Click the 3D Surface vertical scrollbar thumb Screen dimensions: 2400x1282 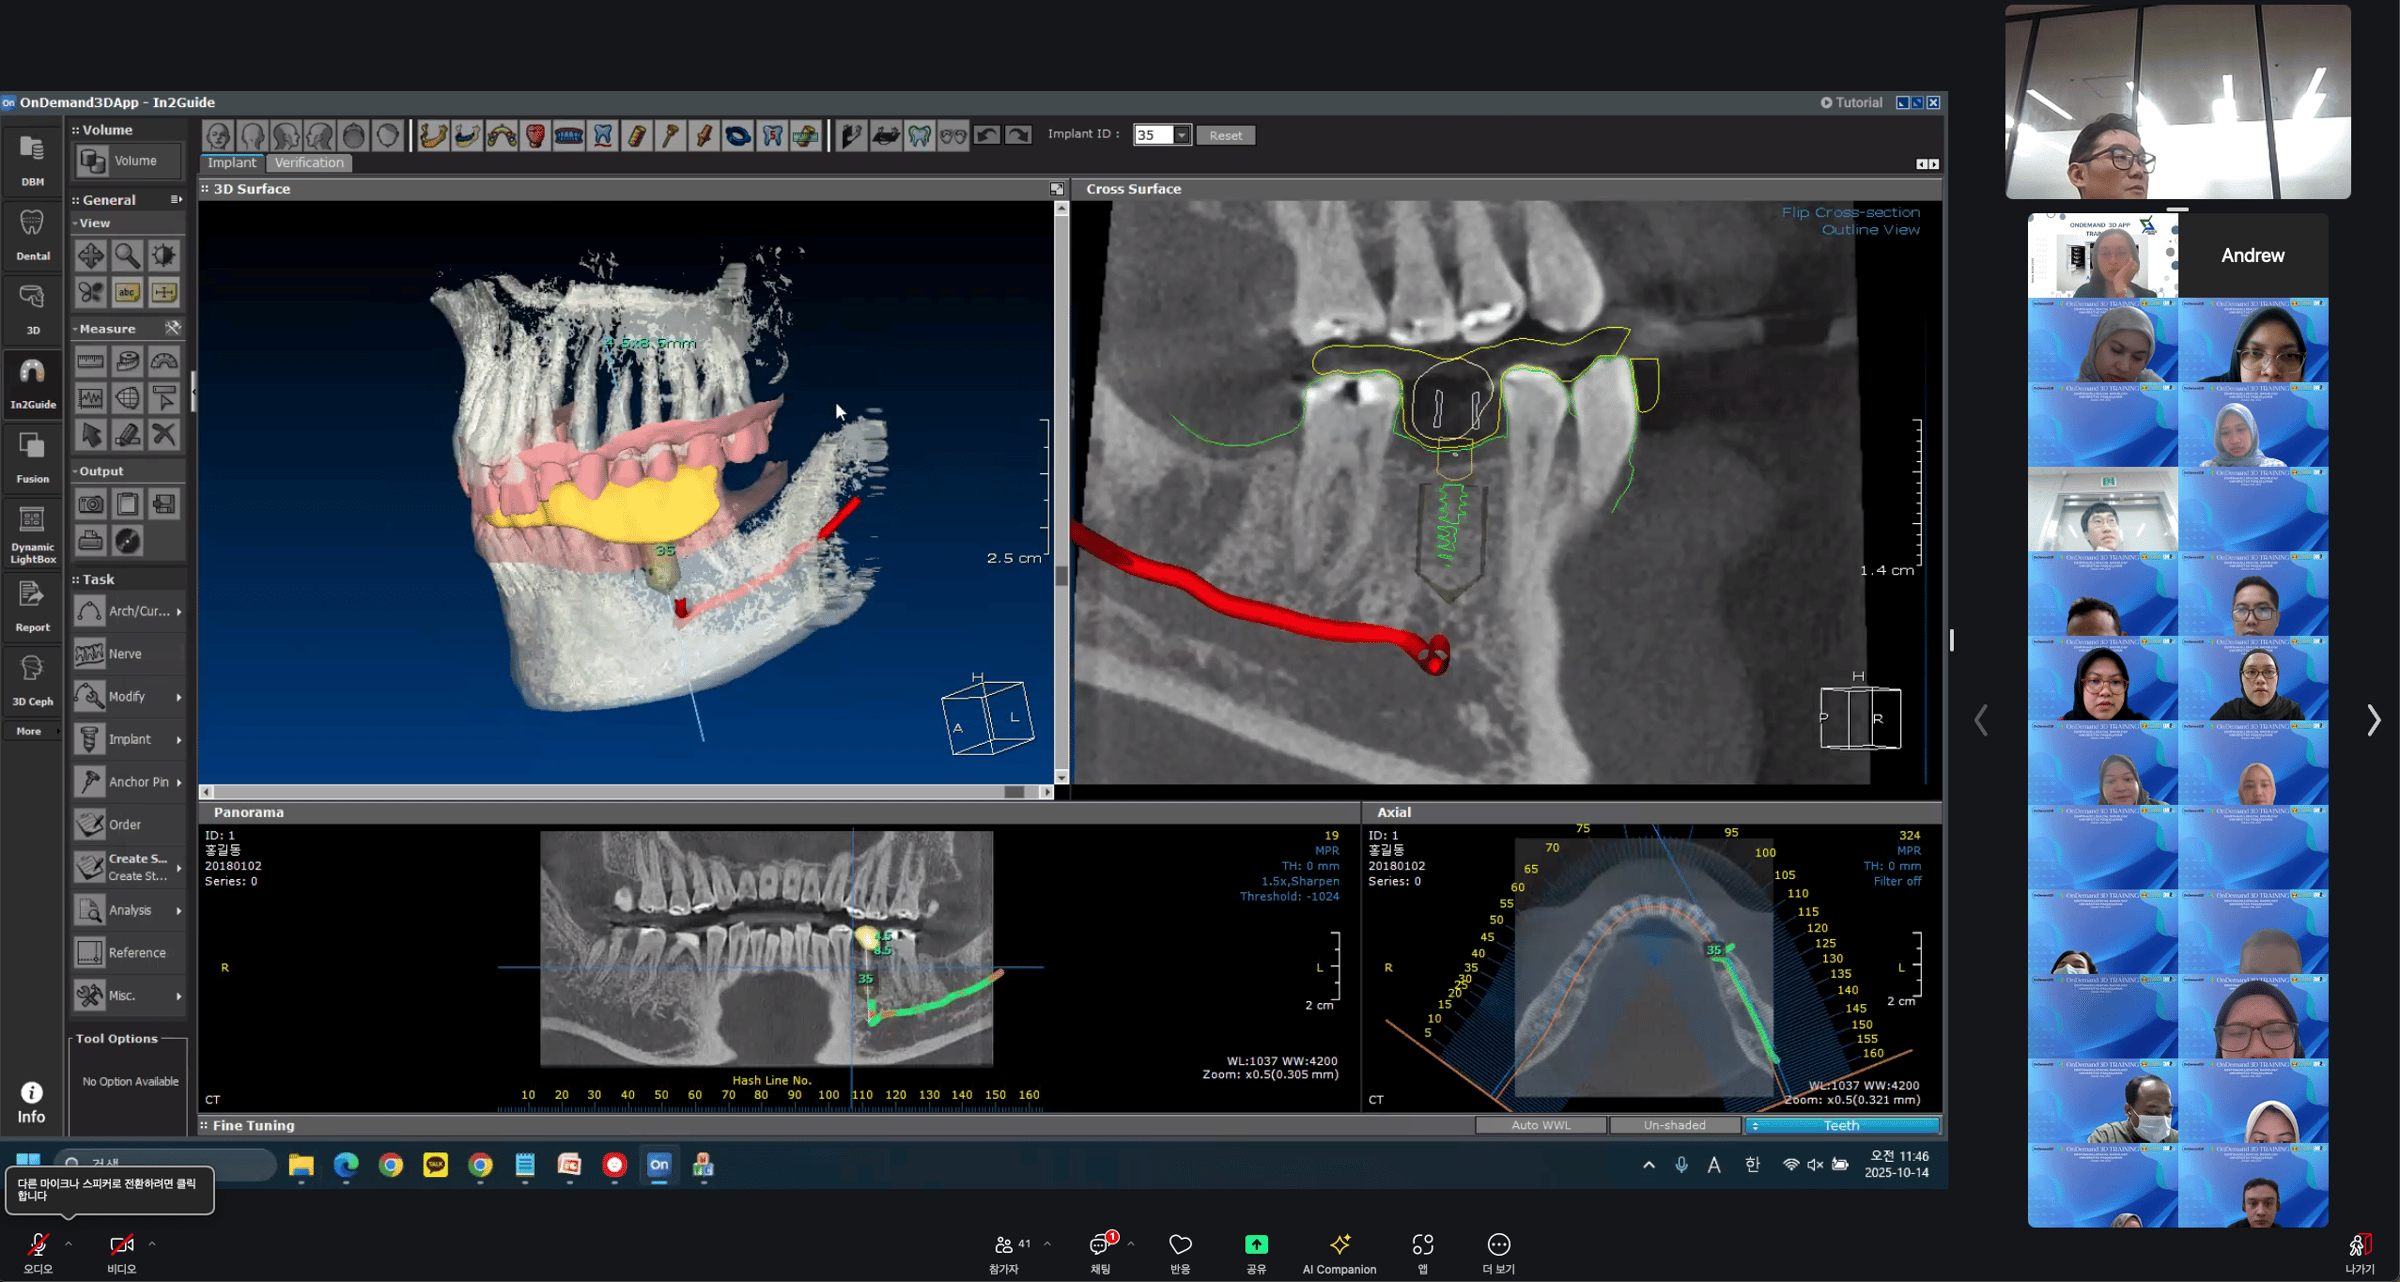coord(1061,575)
